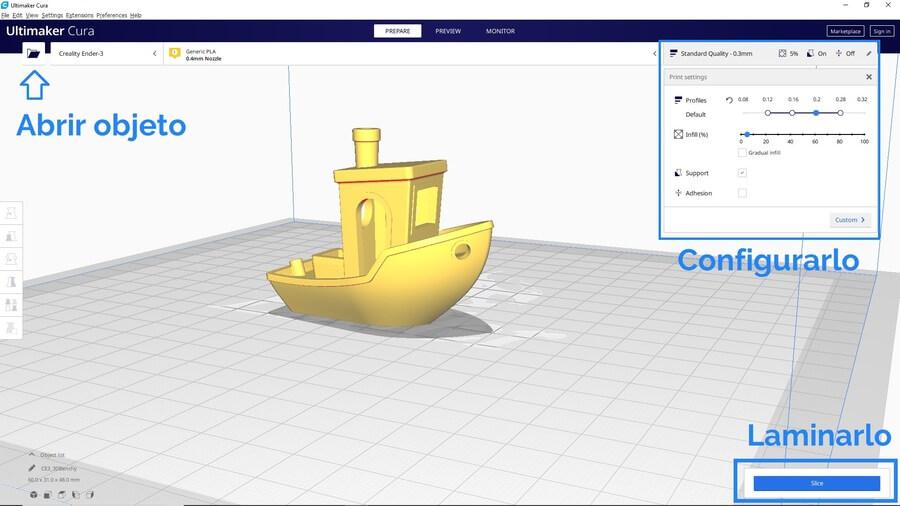Select the Move tool in left toolbar
The height and width of the screenshot is (506, 900).
pos(11,213)
